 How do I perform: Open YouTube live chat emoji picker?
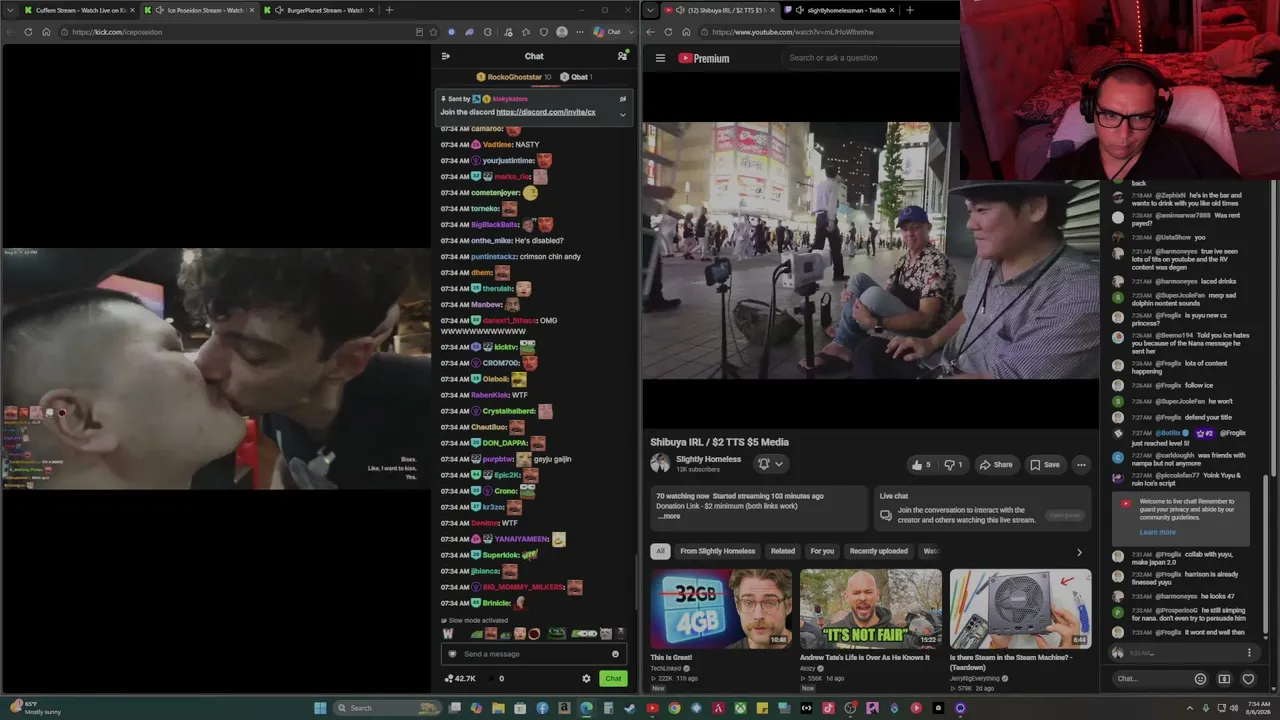[1200, 679]
